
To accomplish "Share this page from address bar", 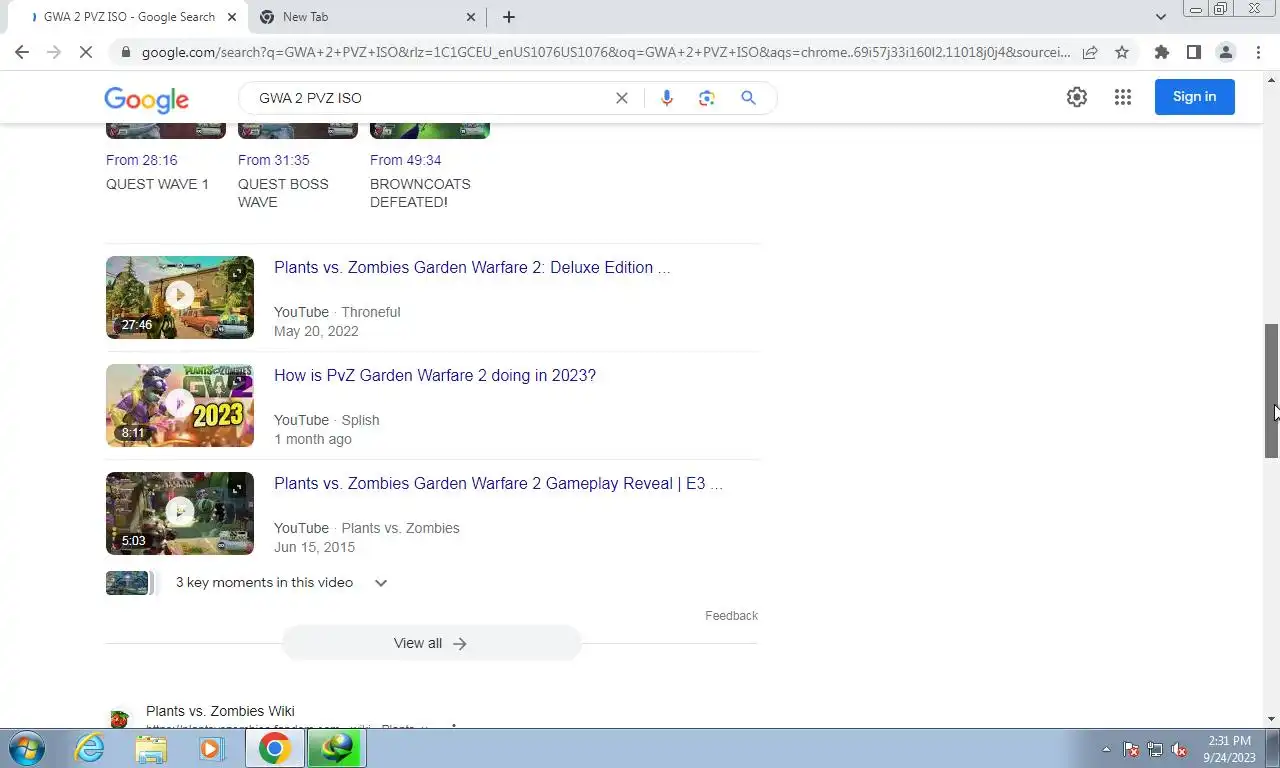I will point(1090,52).
